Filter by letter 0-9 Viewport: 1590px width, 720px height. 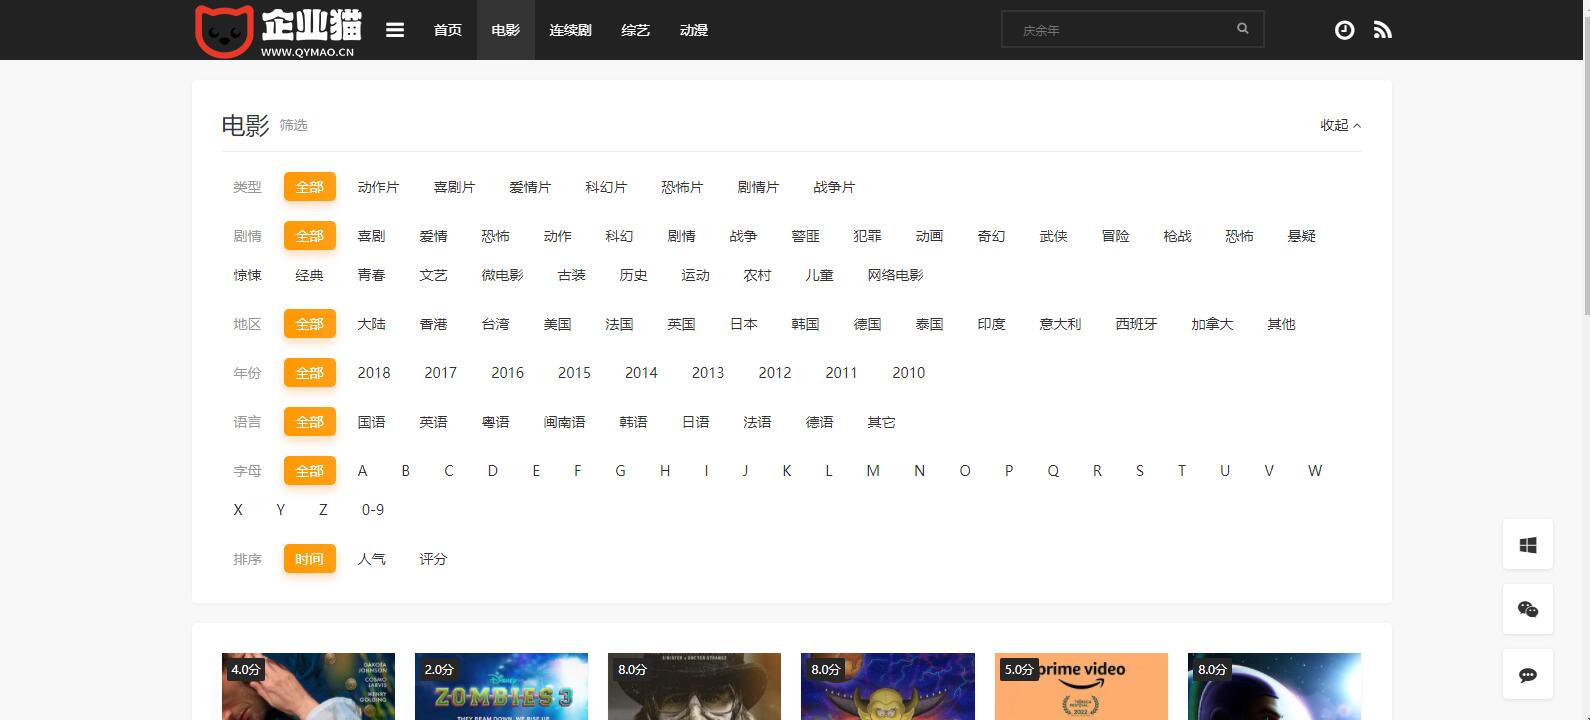[x=373, y=510]
